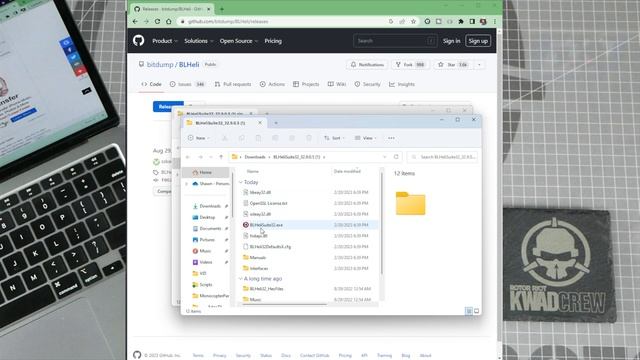This screenshot has height=360, width=640.
Task: Open GitHub Actions tab
Action: click(272, 84)
